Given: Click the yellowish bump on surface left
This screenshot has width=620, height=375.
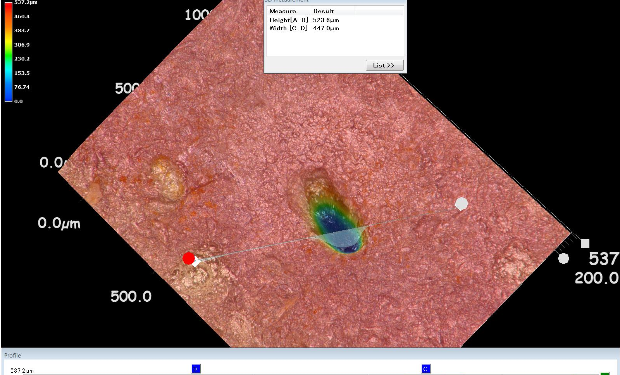Looking at the screenshot, I should (168, 179).
